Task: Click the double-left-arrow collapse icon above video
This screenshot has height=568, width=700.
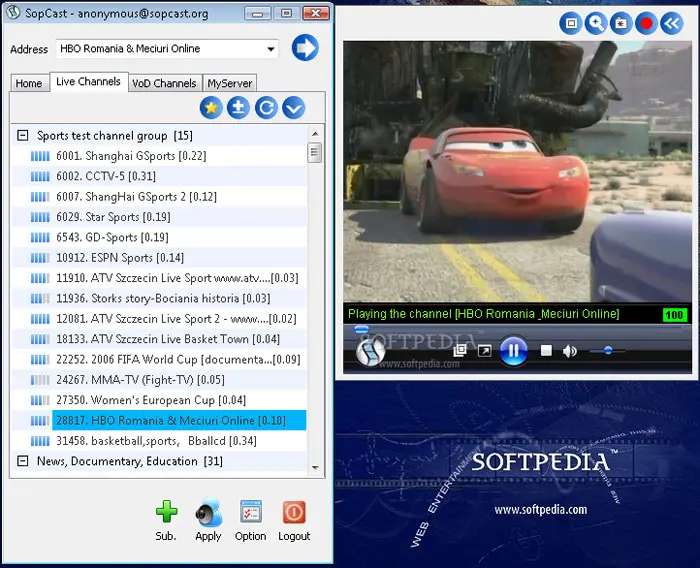Action: click(672, 23)
